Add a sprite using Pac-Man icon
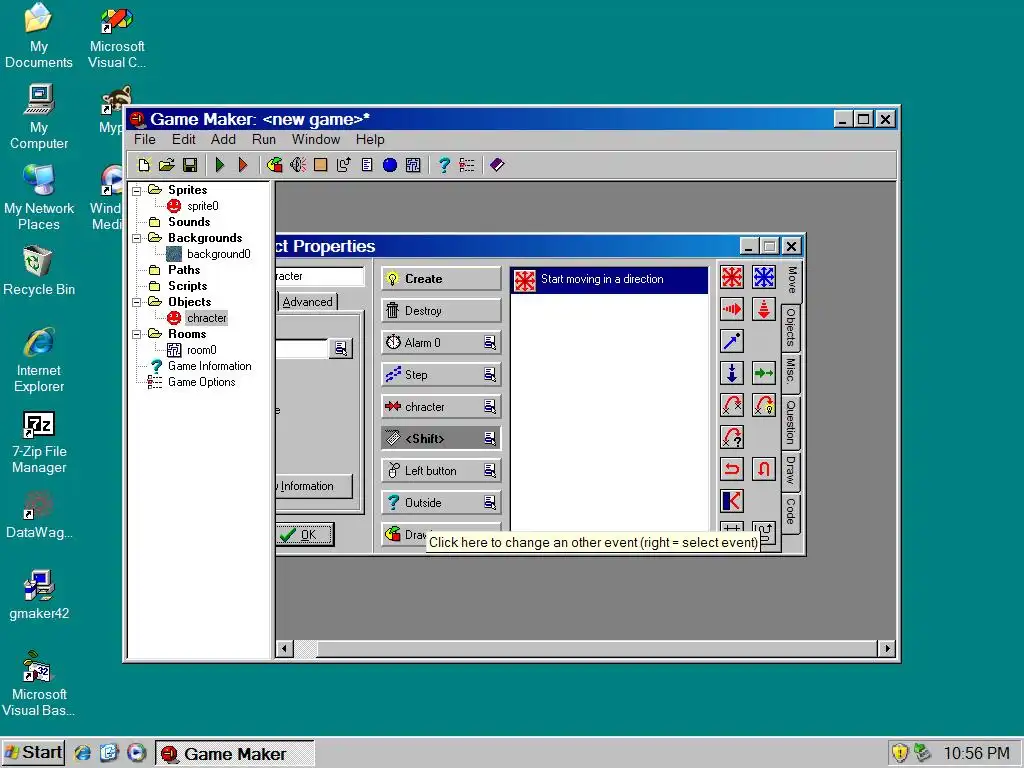Viewport: 1024px width, 768px height. tap(275, 165)
